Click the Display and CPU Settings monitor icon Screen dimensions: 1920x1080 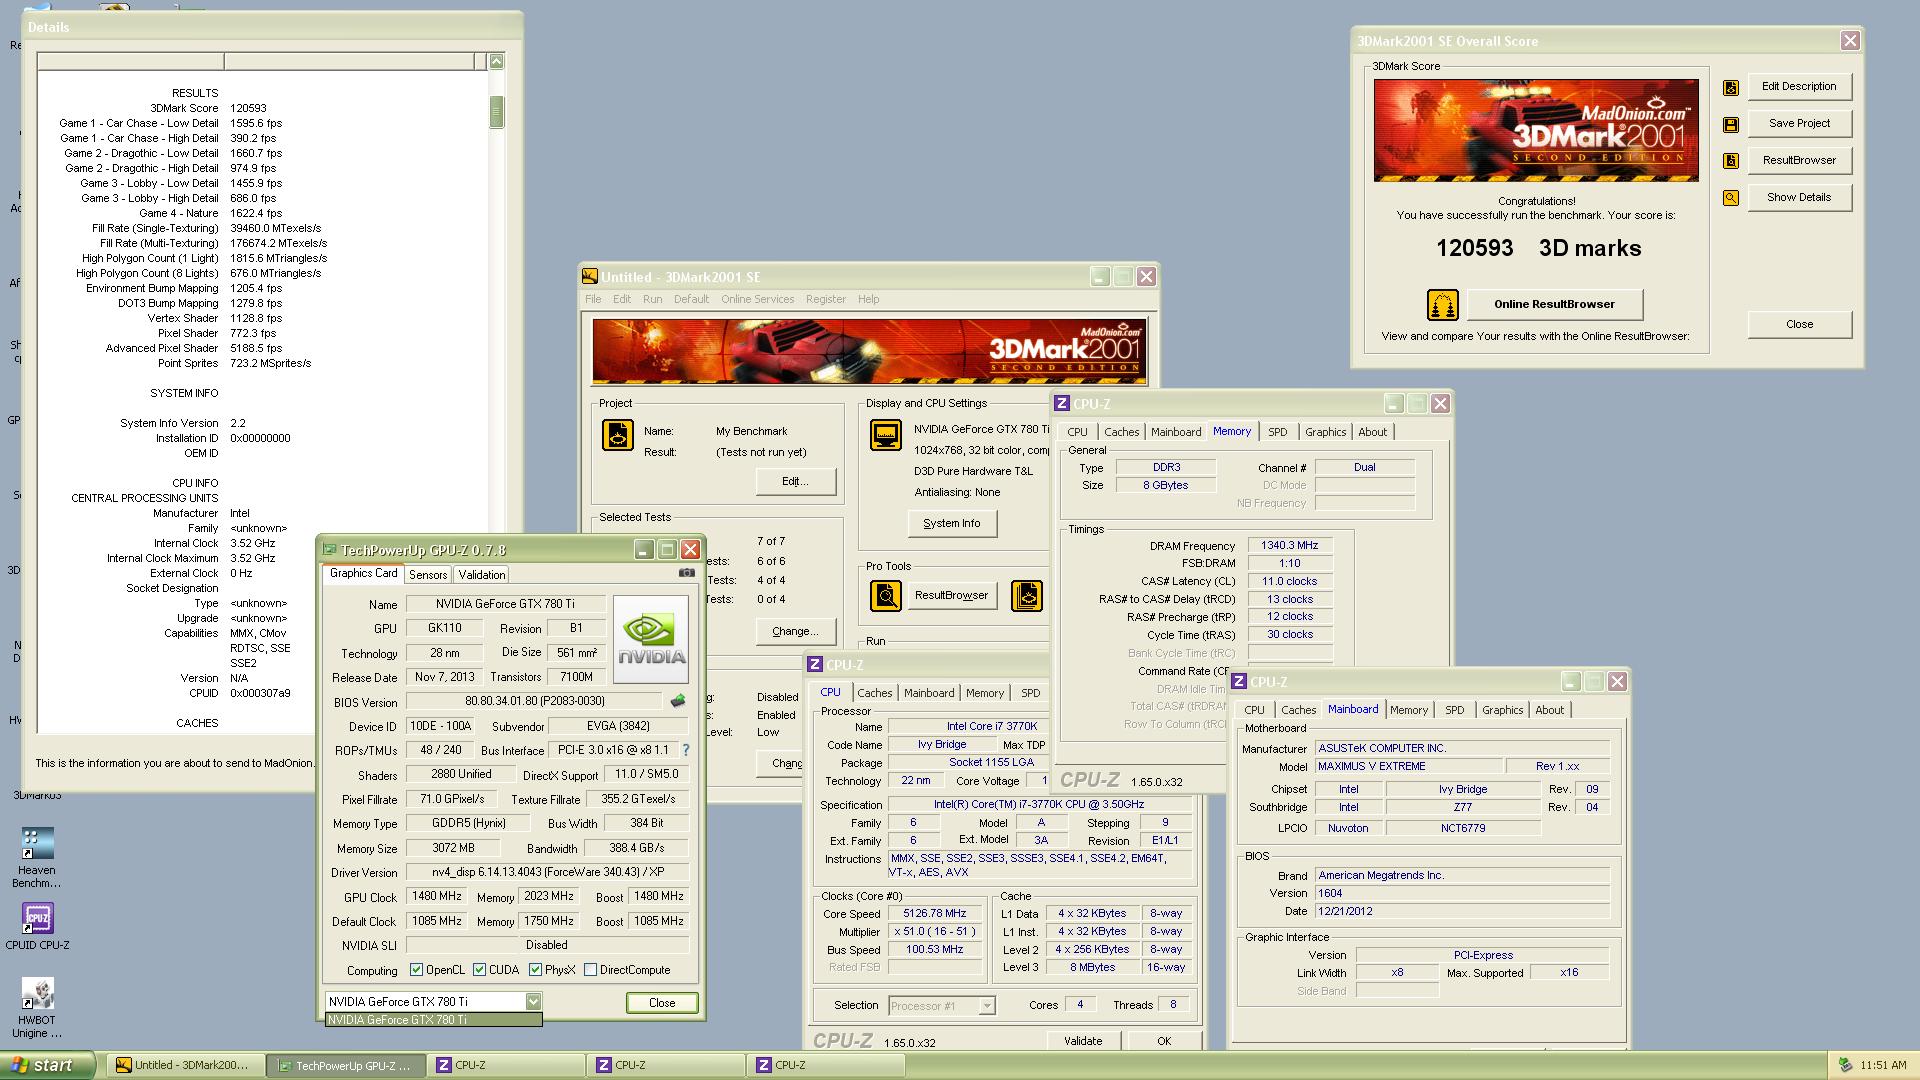tap(885, 435)
